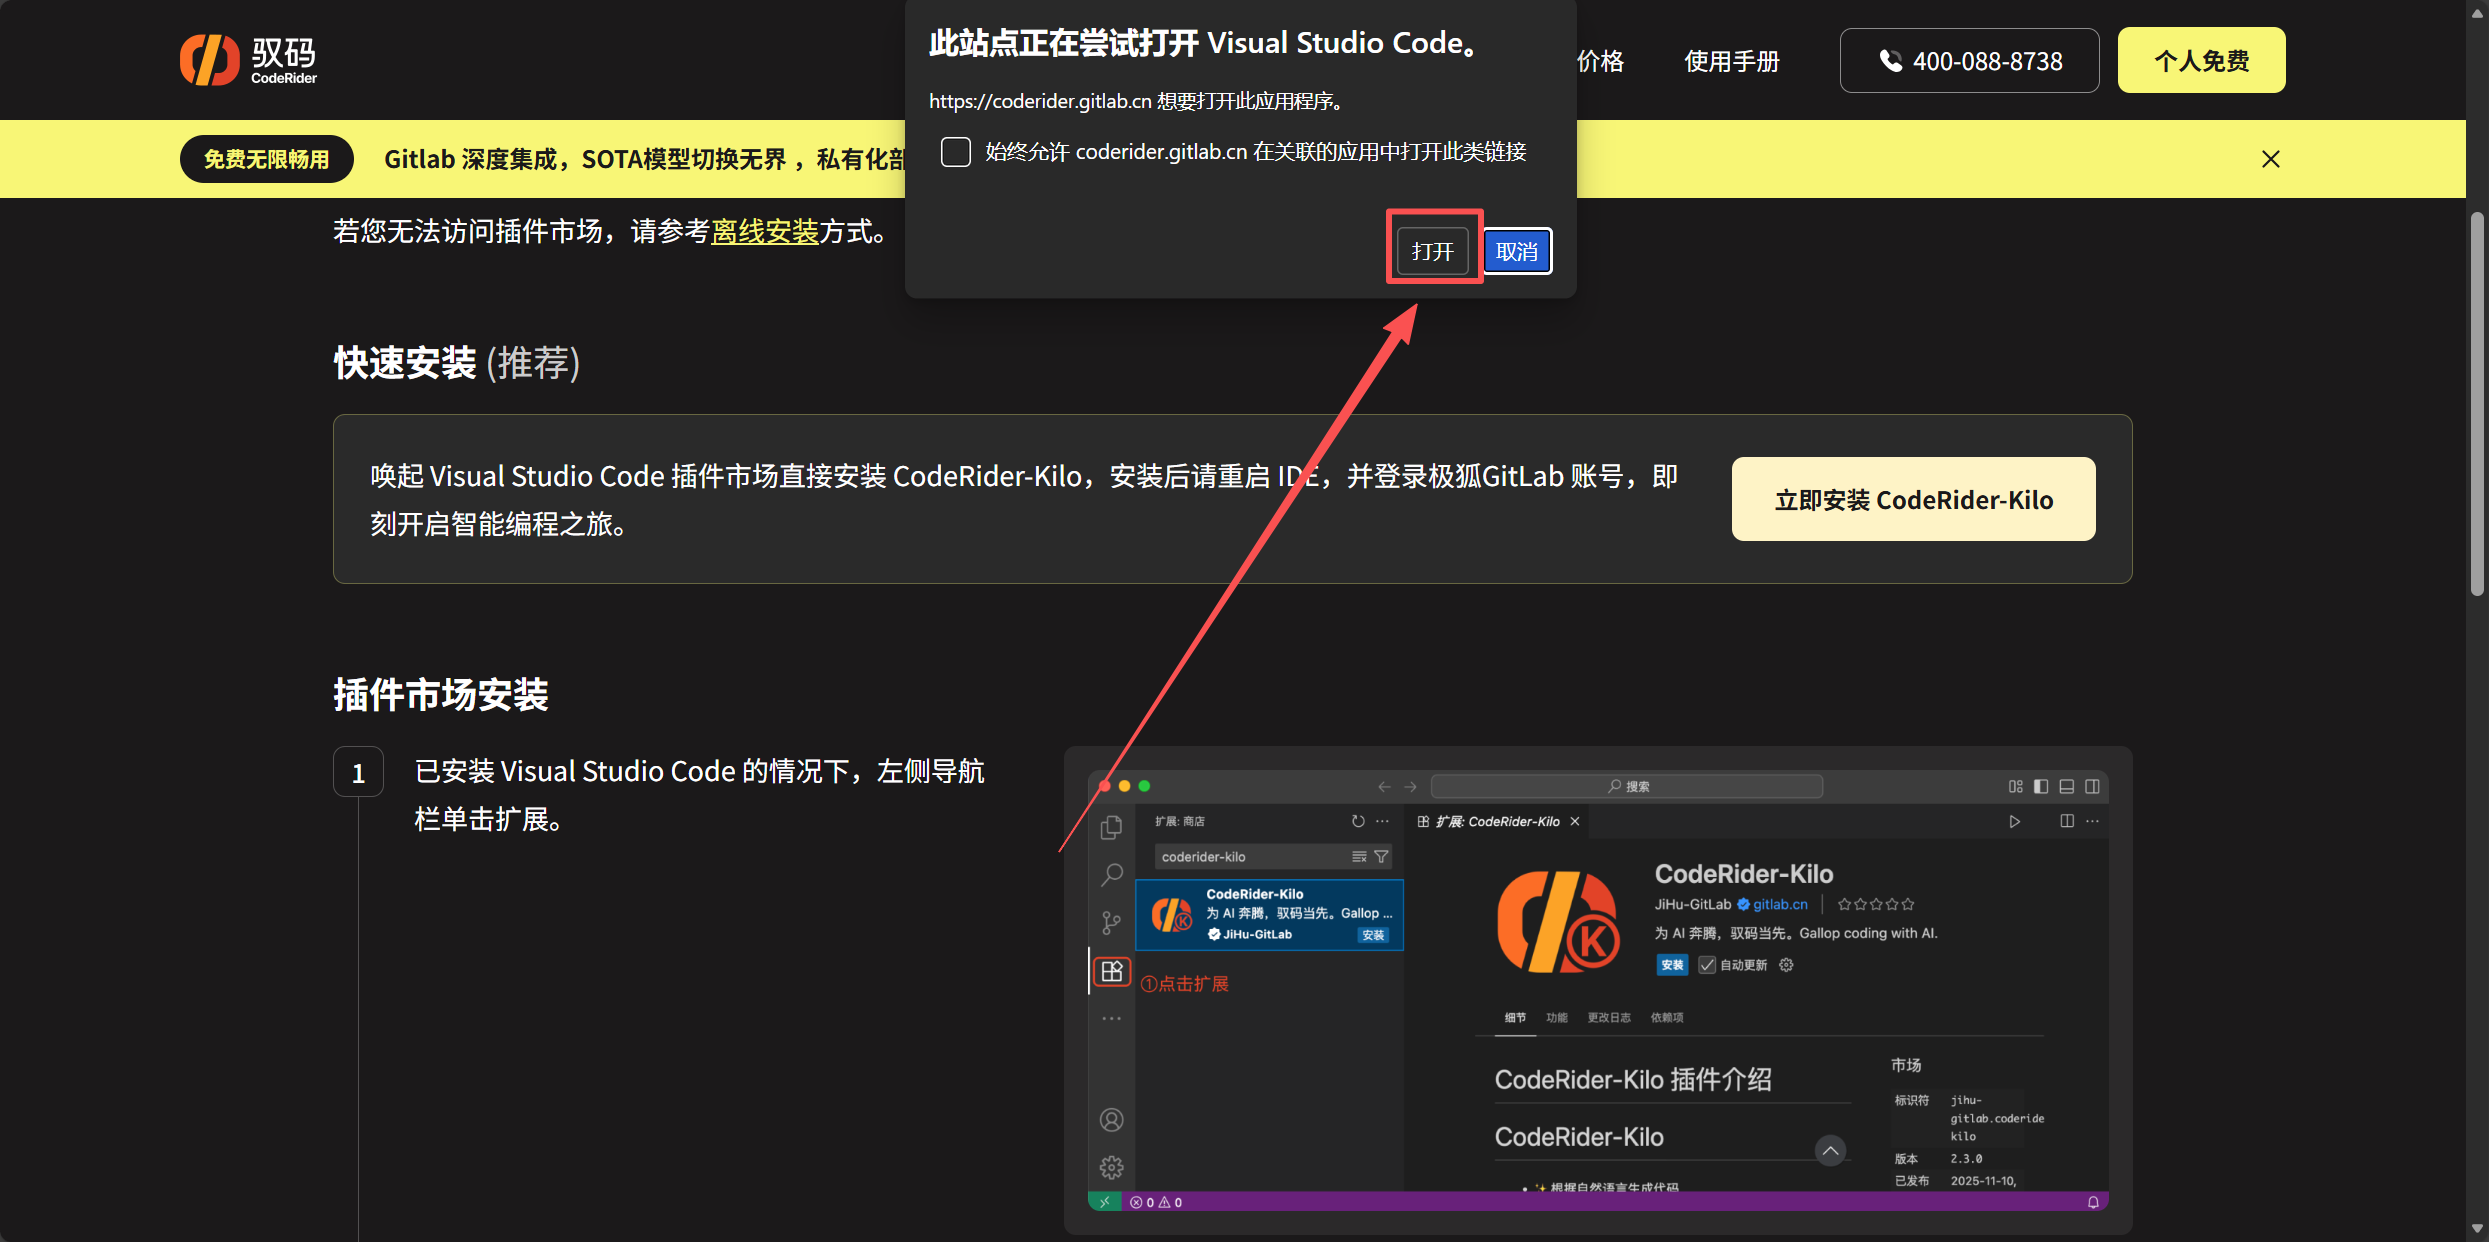
Task: Click the Accounts icon in the VS Code sidebar
Action: pos(1111,1120)
